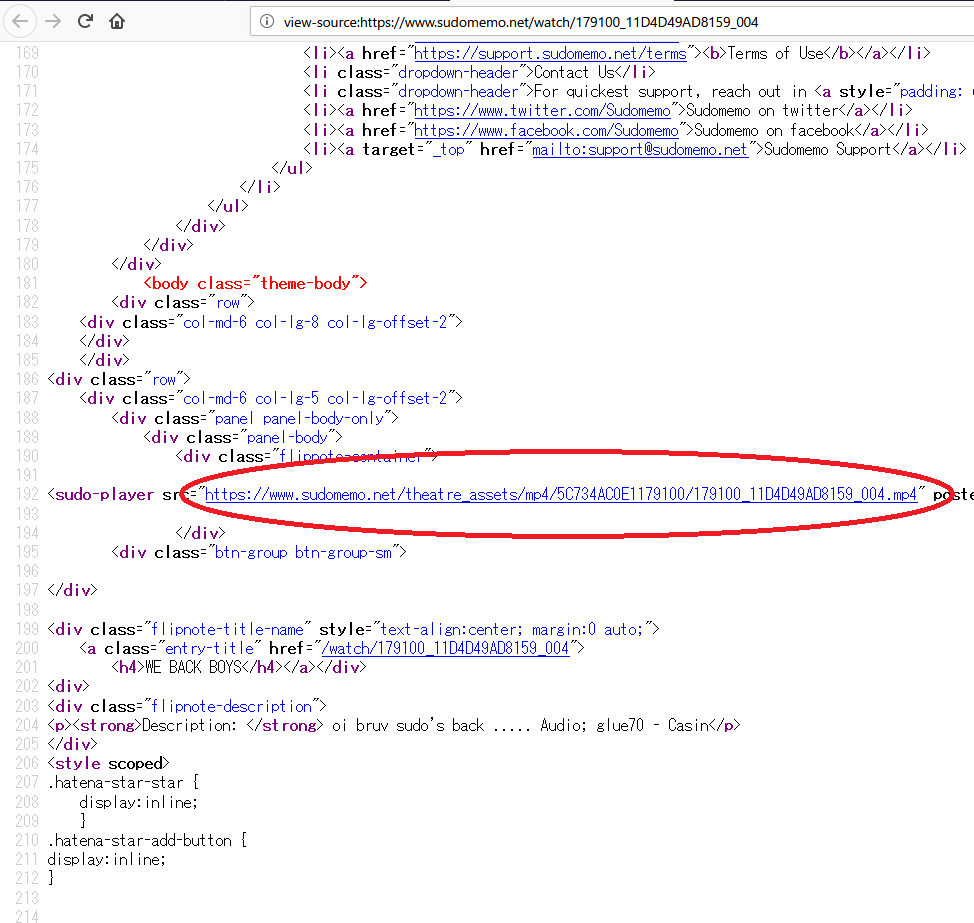Click the "glue70 - Casin" audio credit text
Viewport: 974px width, 923px height.
(x=652, y=725)
